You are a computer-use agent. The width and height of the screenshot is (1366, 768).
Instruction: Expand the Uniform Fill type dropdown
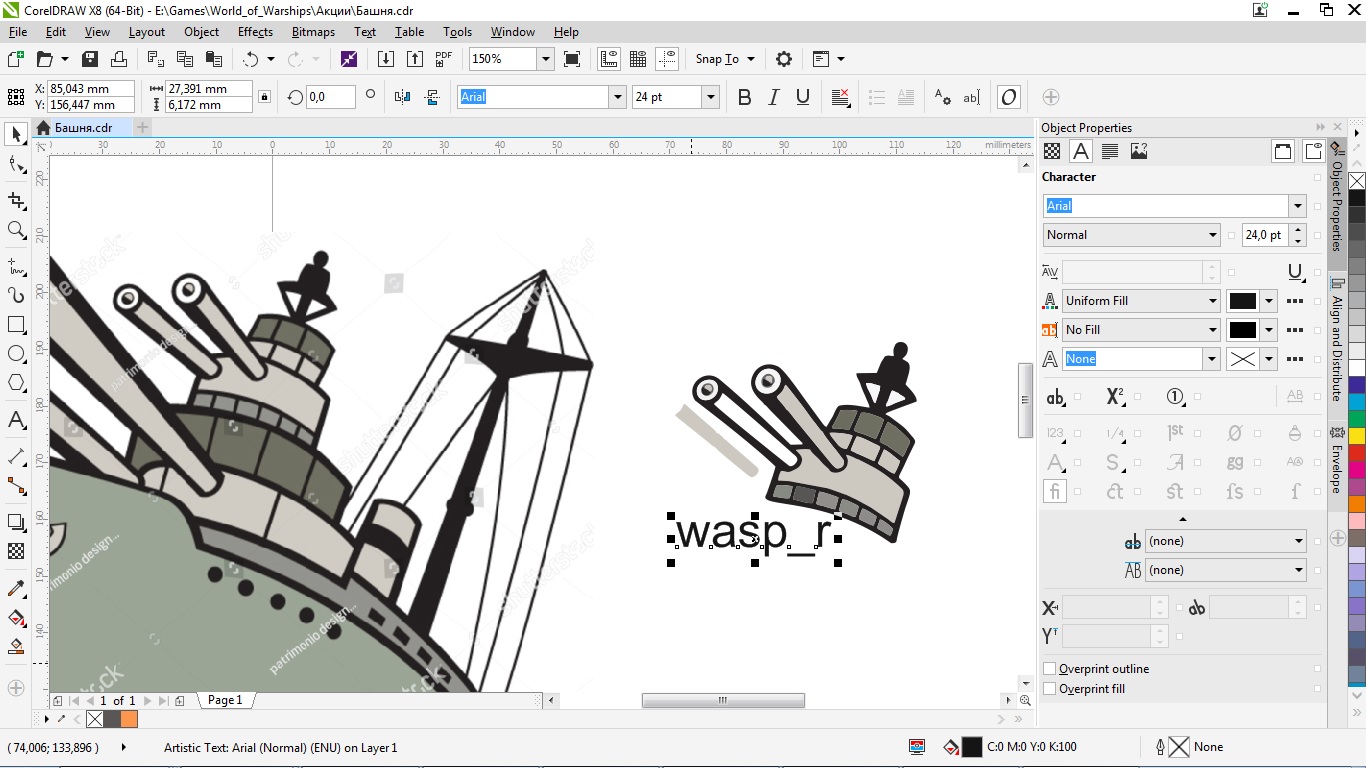tap(1211, 301)
